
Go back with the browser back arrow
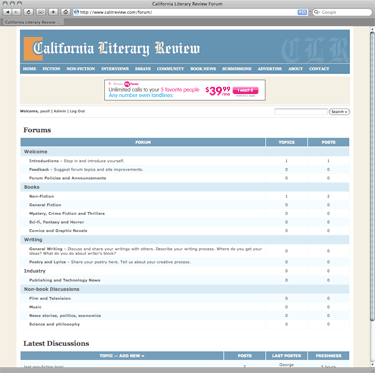pos(7,12)
